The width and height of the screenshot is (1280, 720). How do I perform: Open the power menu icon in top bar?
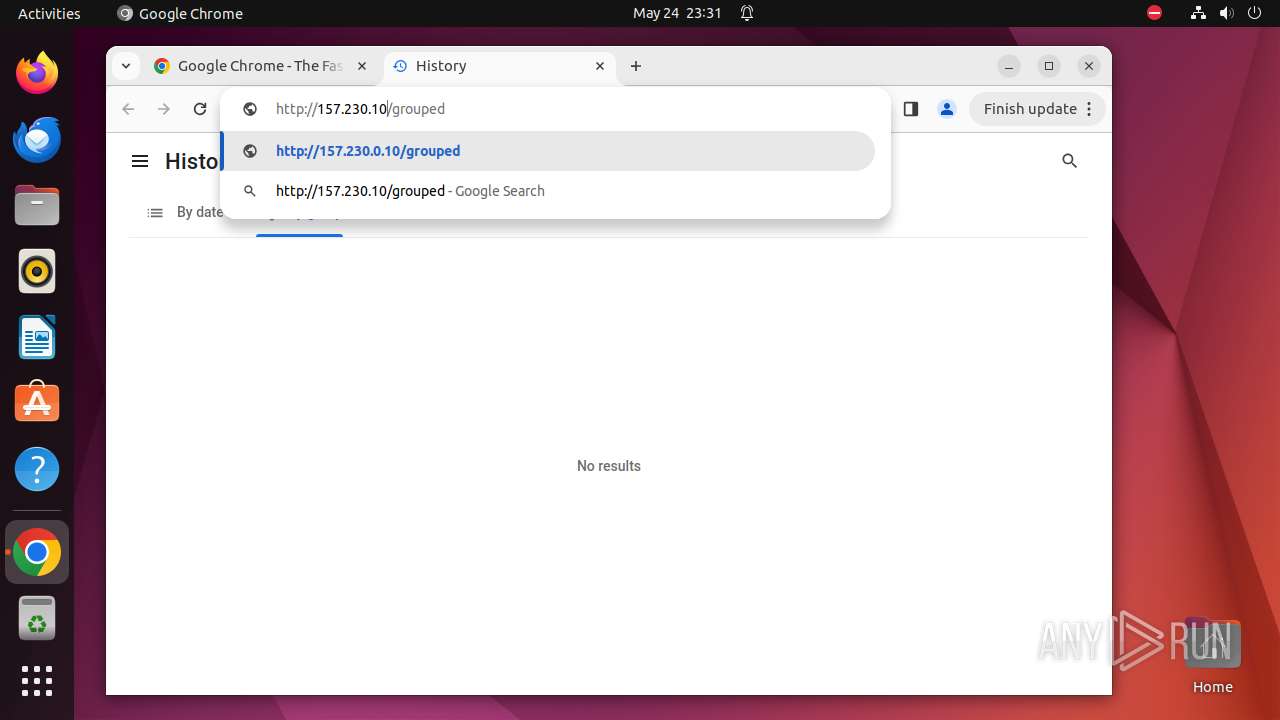point(1255,13)
